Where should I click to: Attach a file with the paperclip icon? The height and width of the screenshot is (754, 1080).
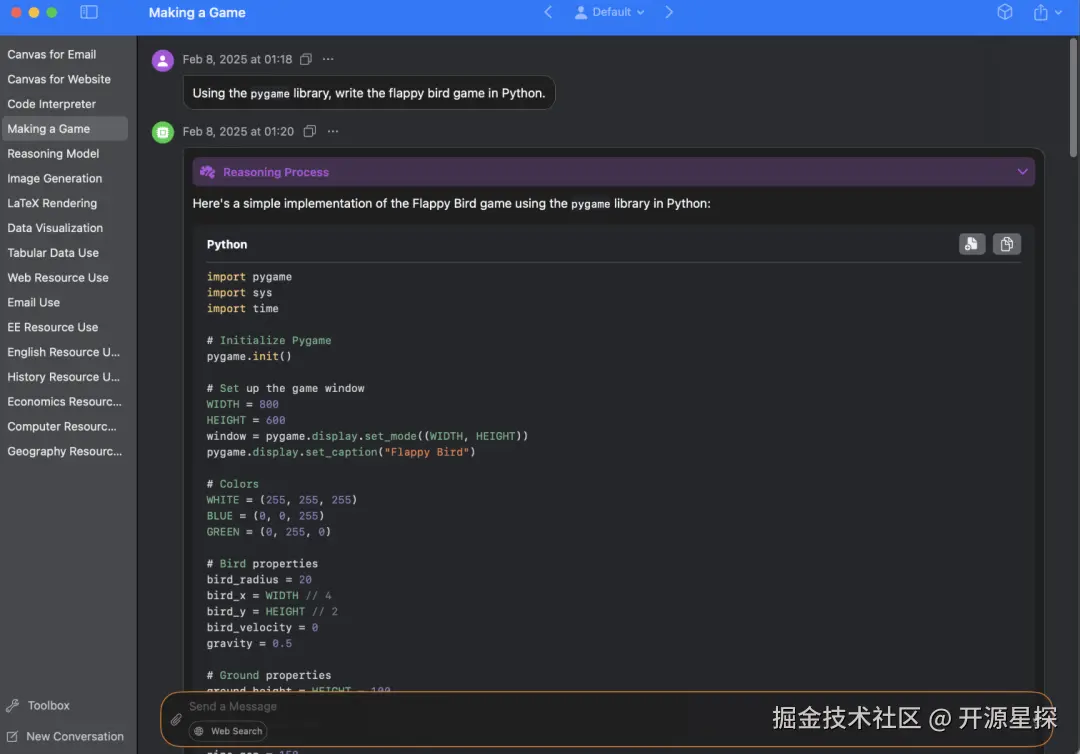[x=176, y=720]
